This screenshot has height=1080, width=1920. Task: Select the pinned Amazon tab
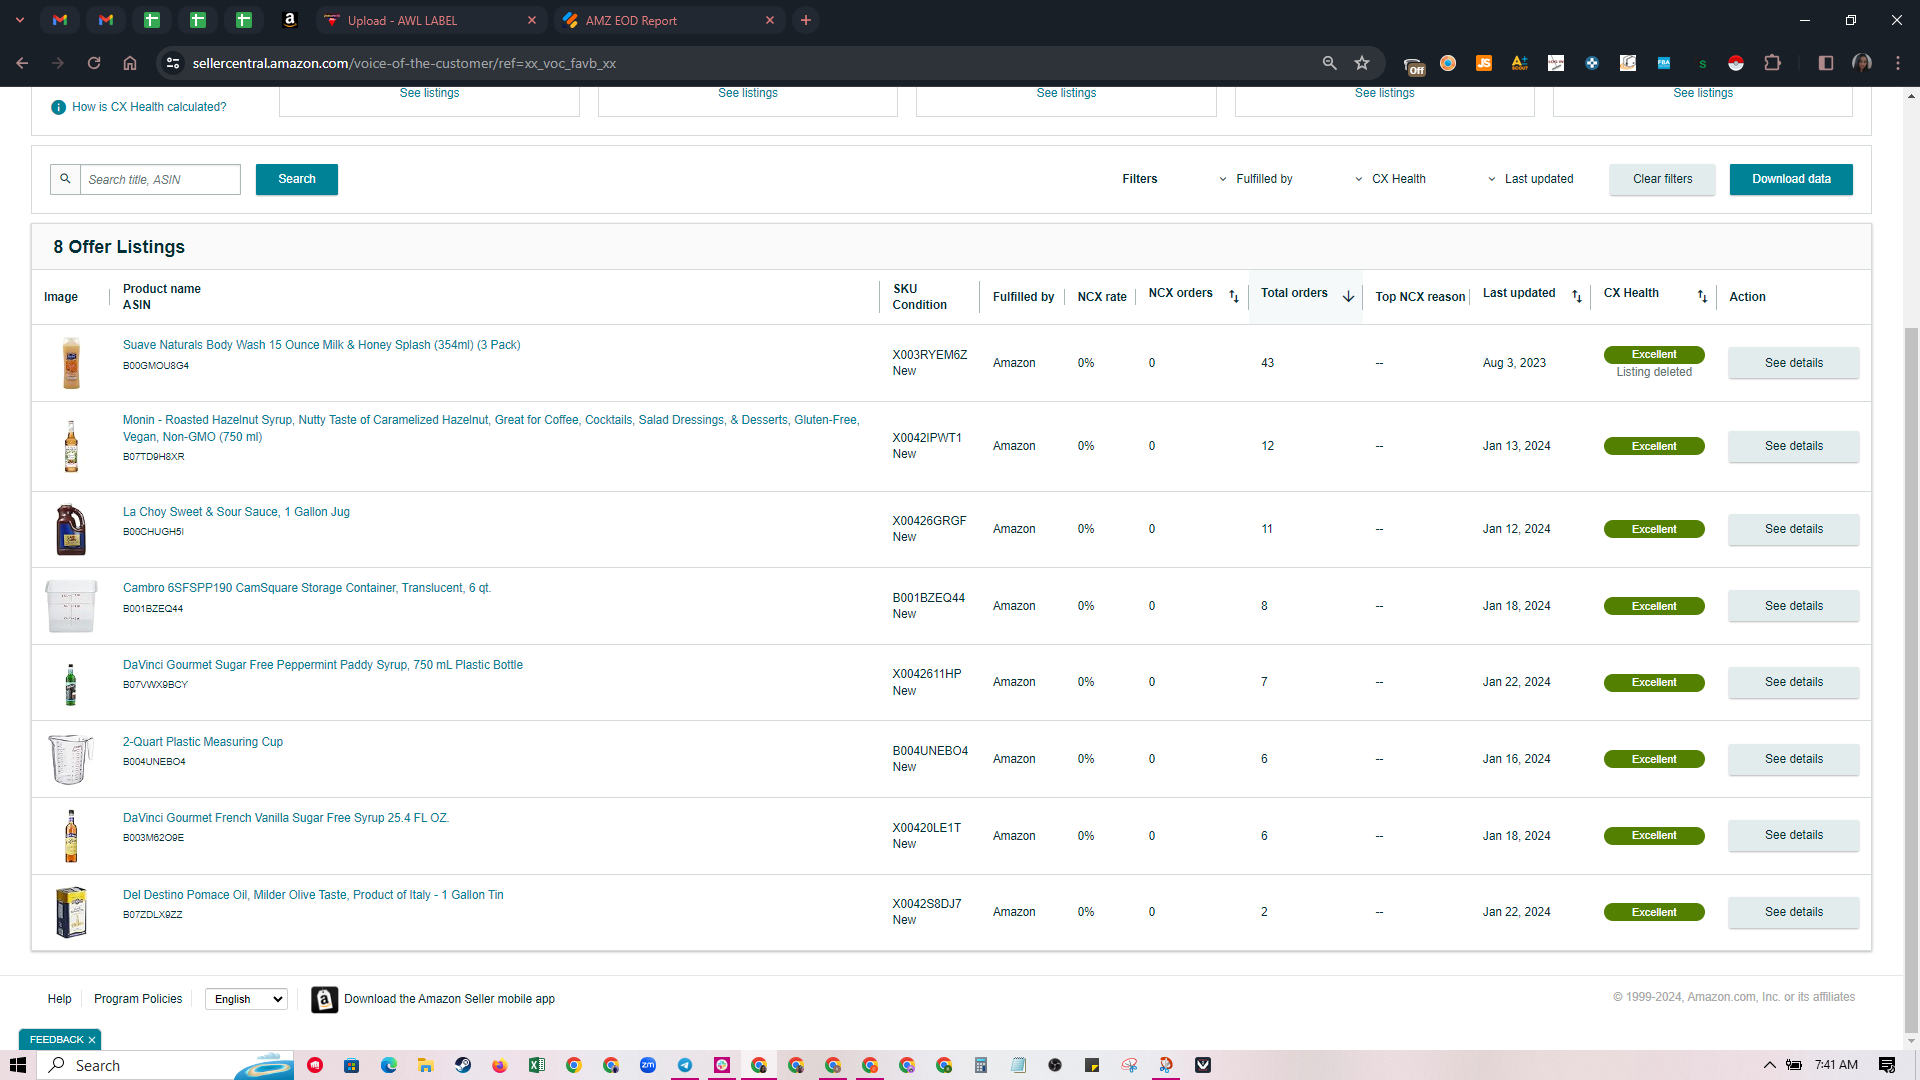coord(290,20)
